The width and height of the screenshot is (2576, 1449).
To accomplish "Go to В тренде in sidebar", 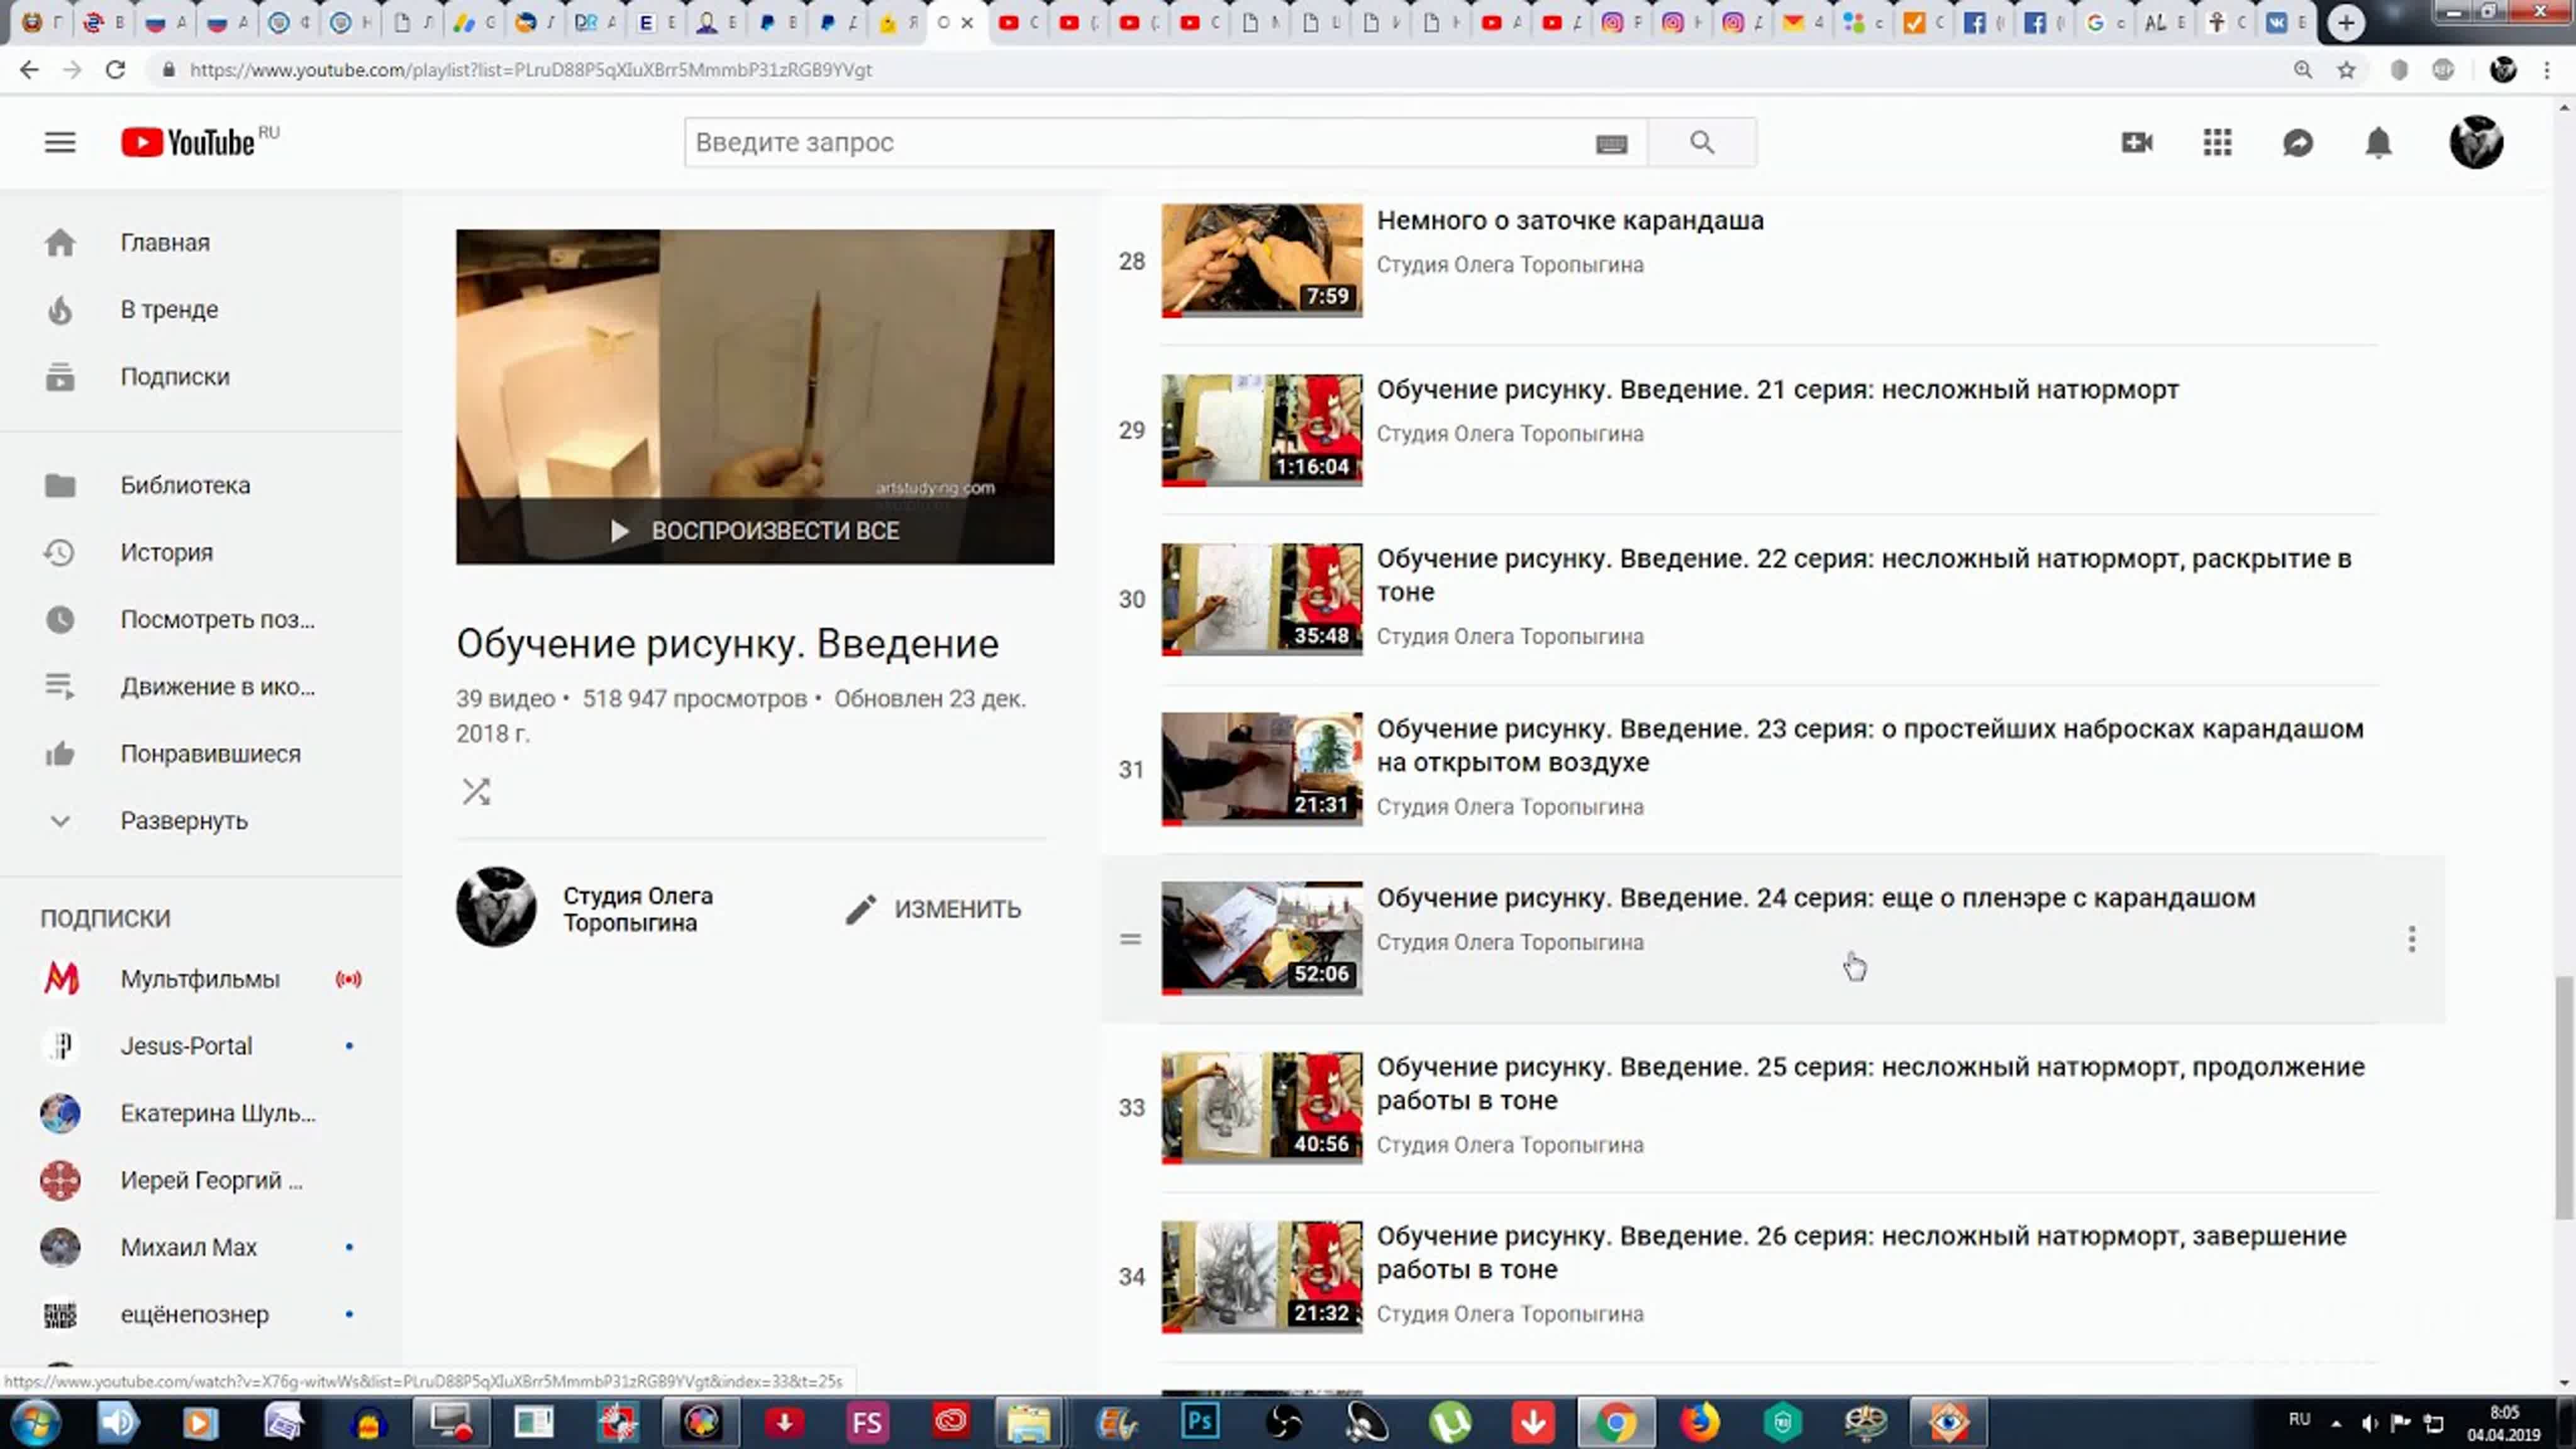I will click(x=169, y=310).
